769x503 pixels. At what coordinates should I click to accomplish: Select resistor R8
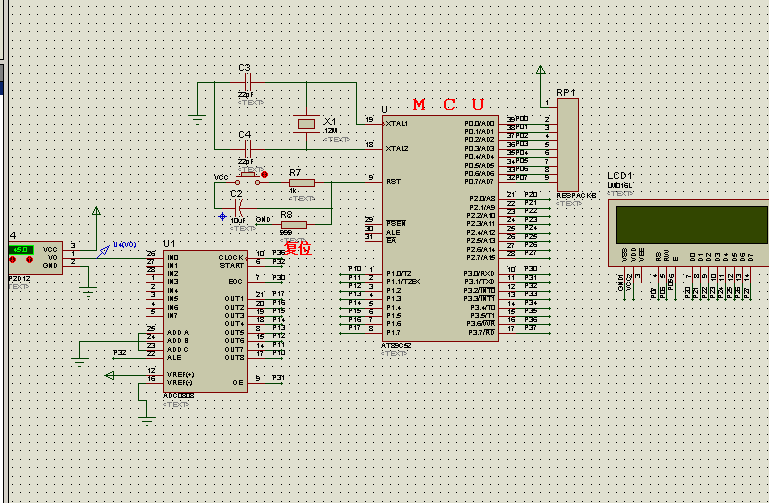pos(294,225)
